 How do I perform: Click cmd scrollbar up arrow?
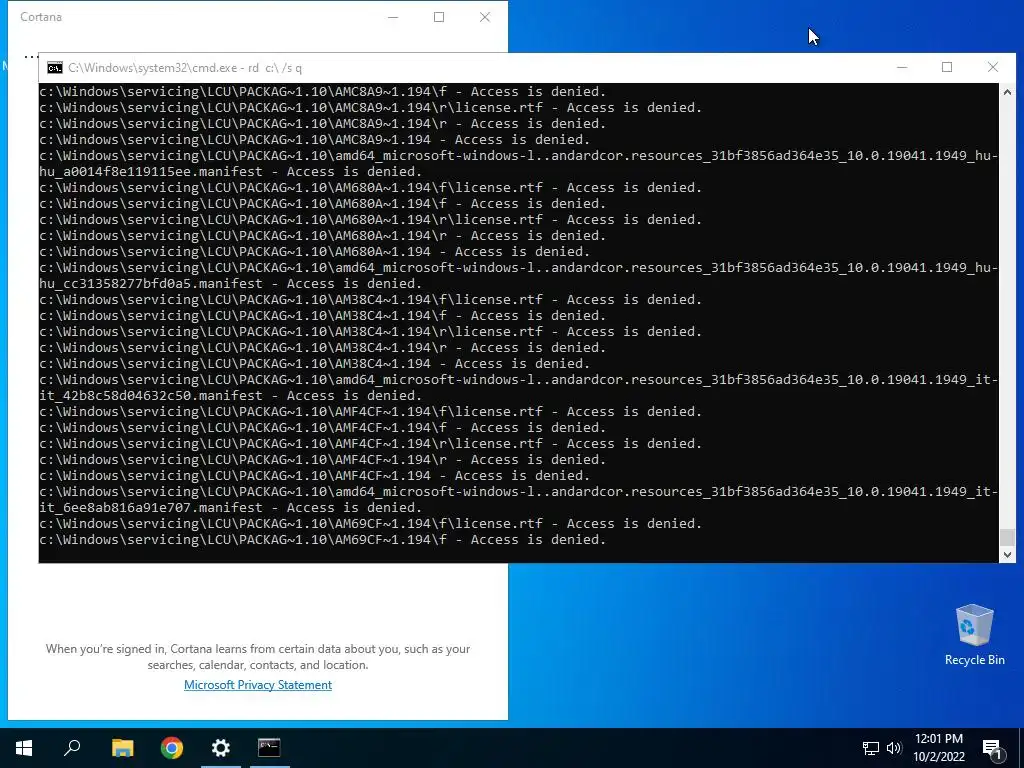pos(1007,92)
